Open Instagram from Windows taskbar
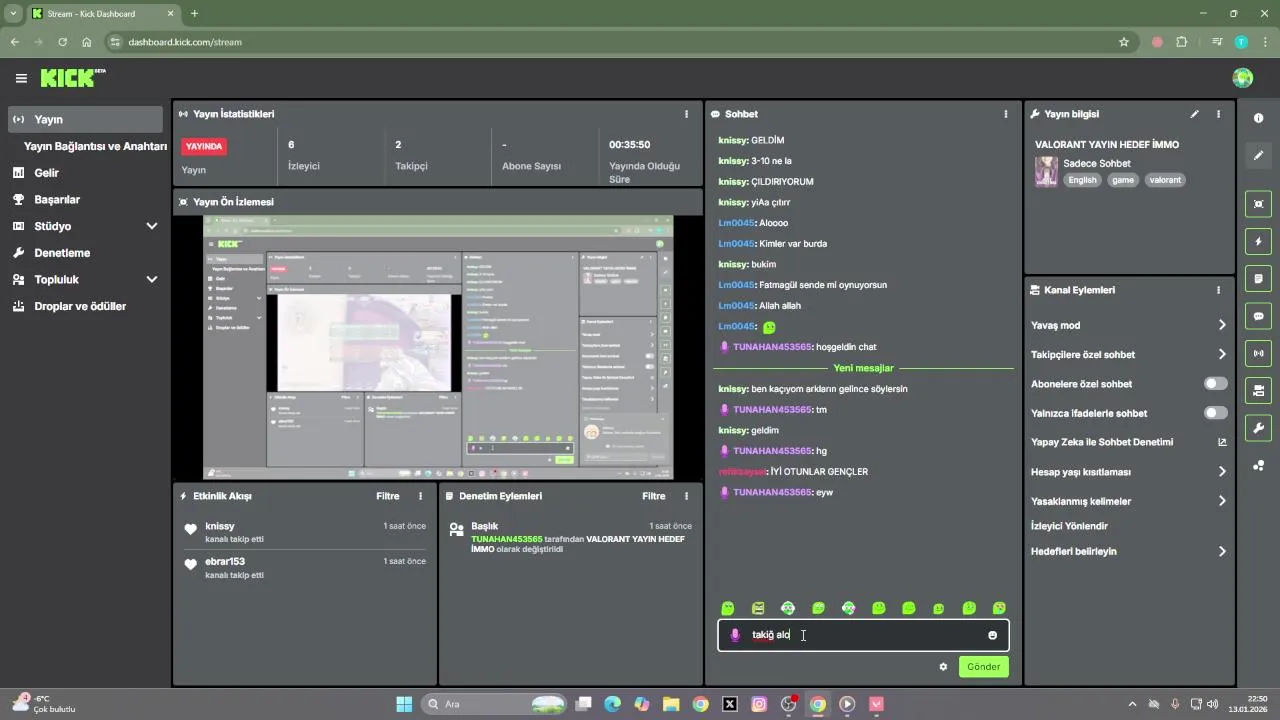 tap(759, 704)
